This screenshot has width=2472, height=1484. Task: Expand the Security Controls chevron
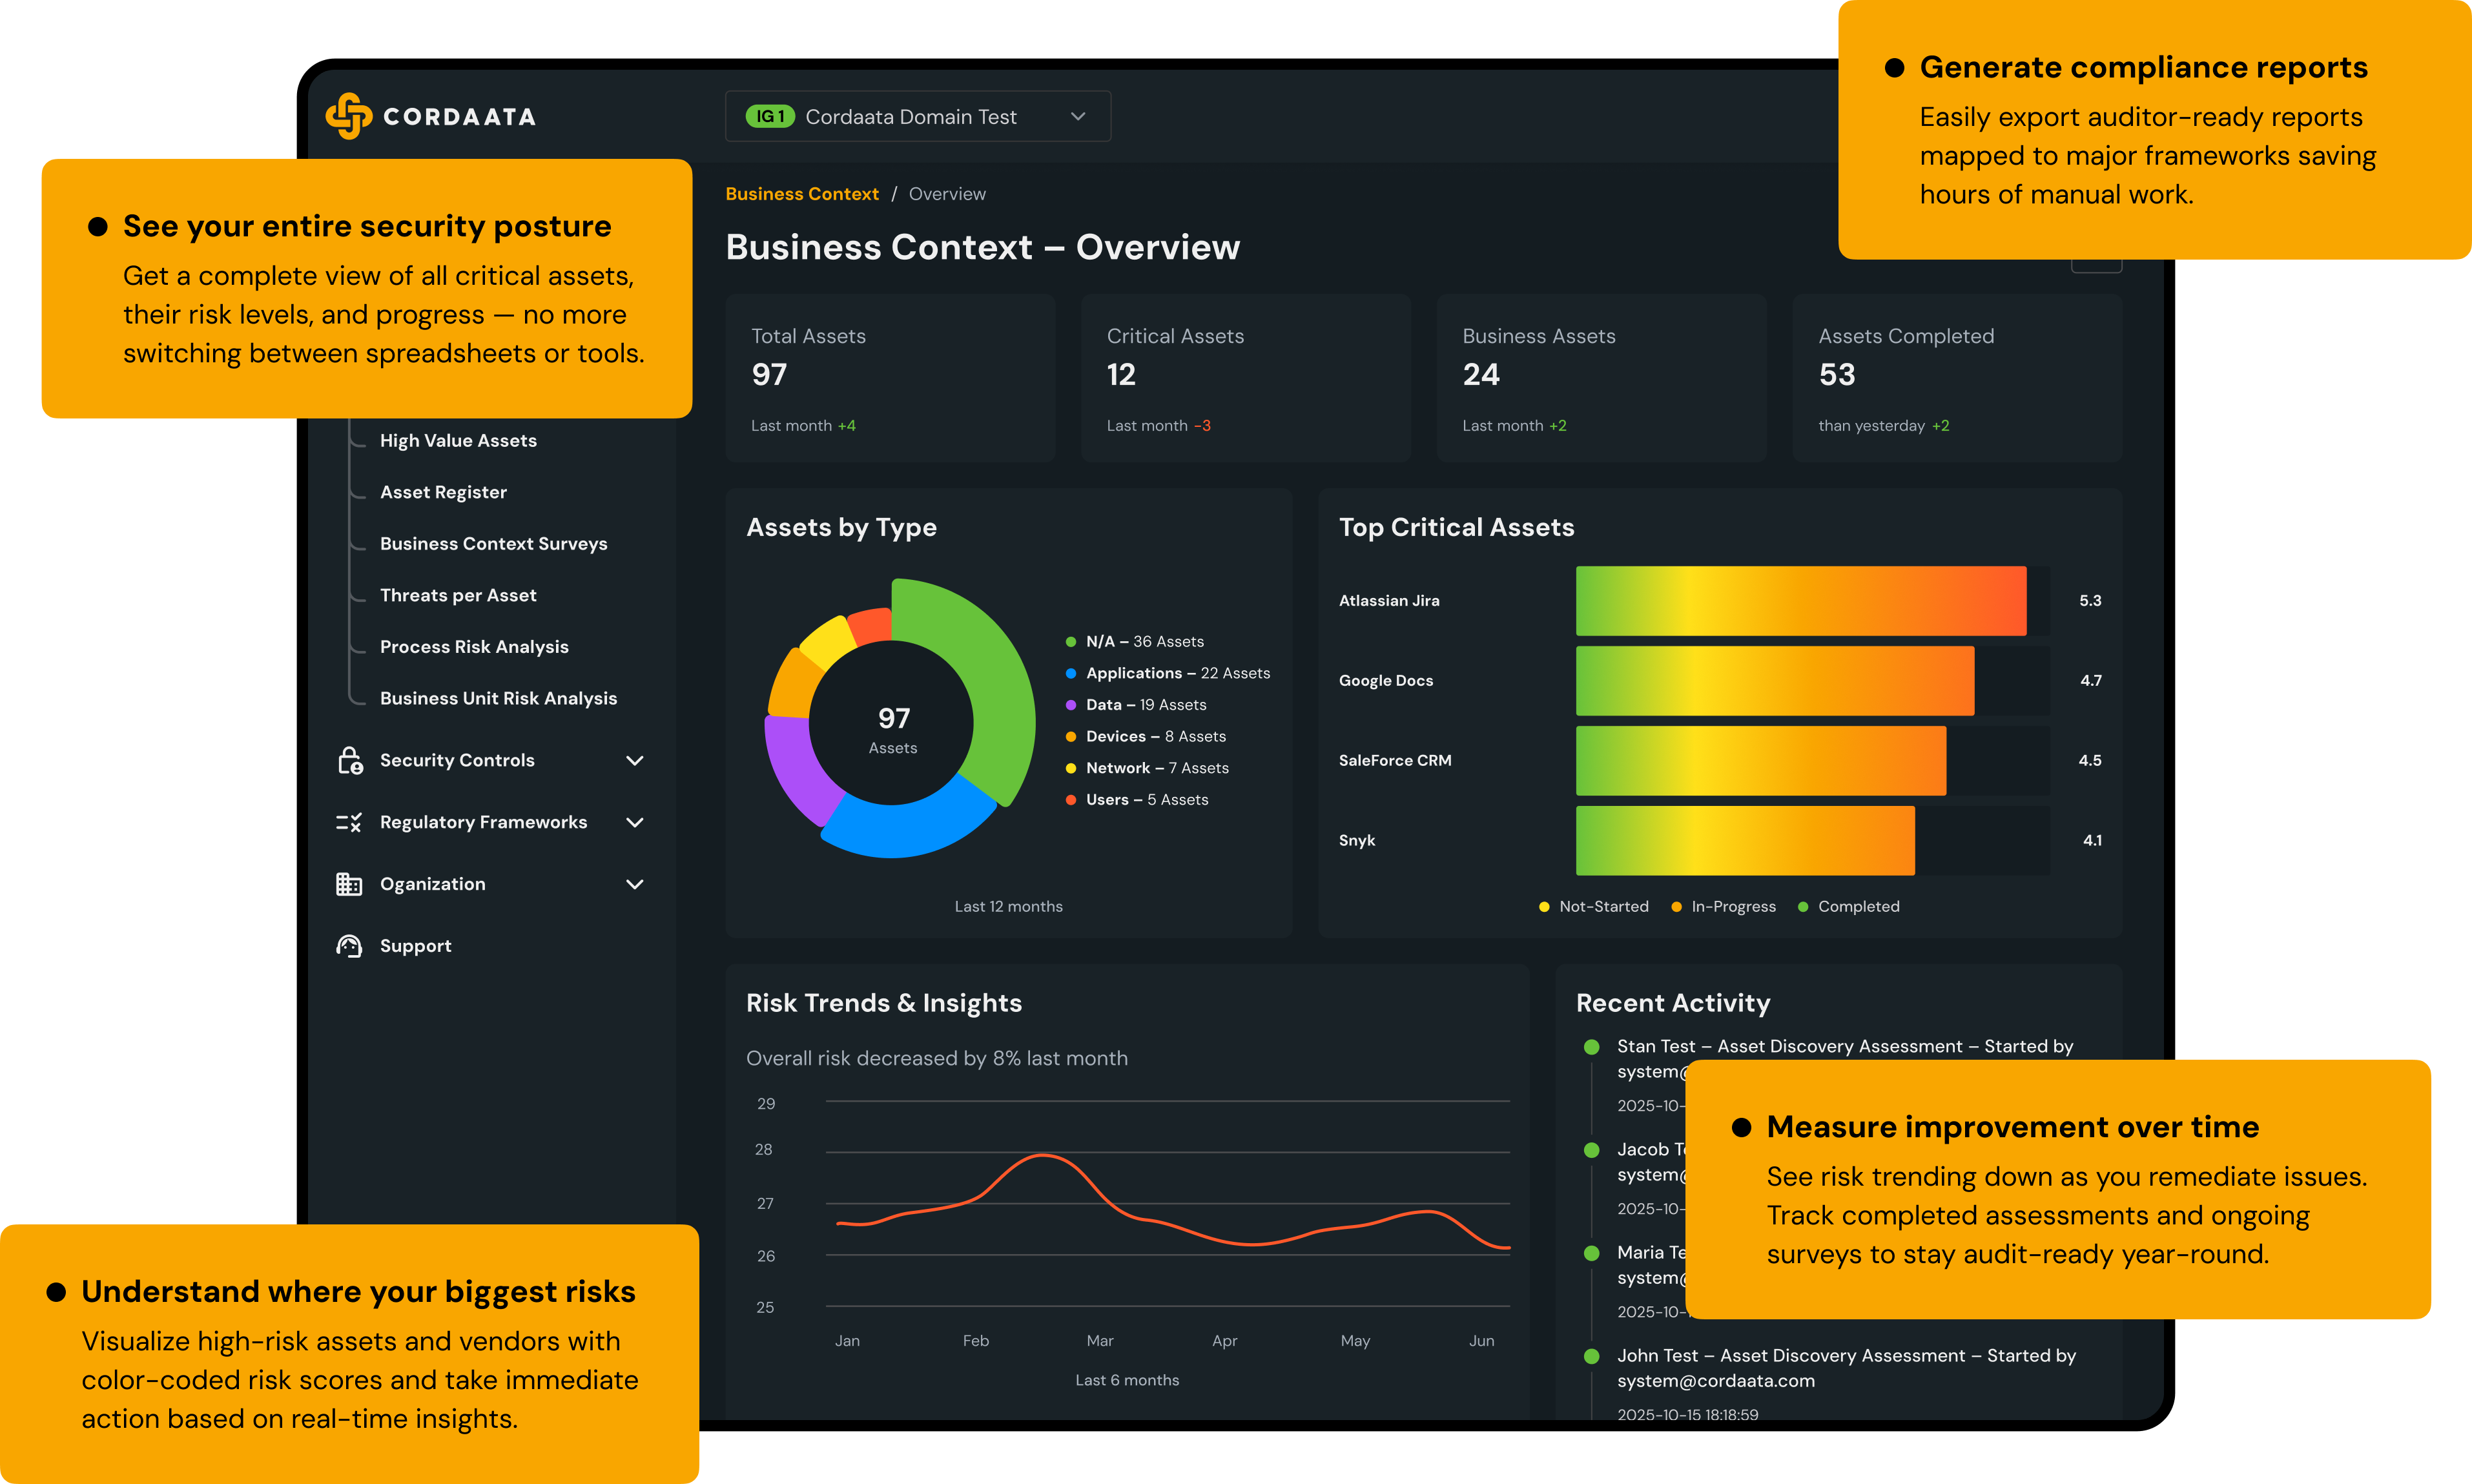(634, 761)
